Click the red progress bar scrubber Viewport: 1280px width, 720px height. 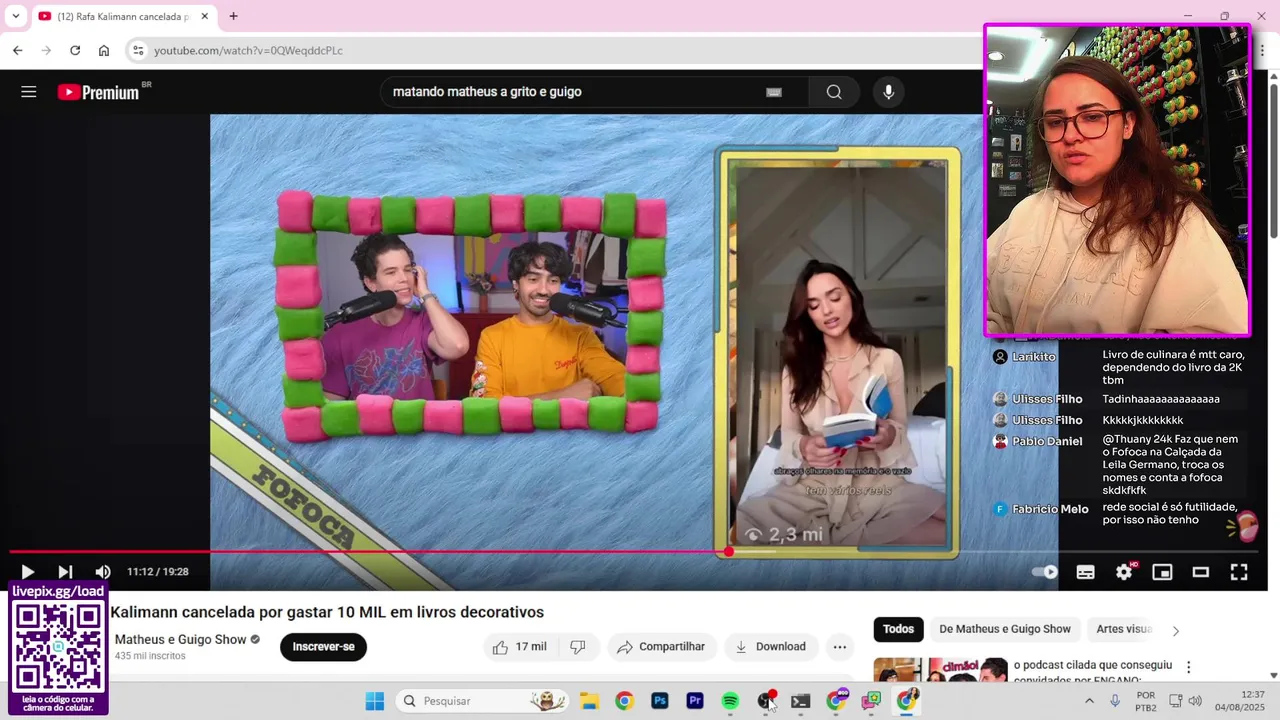pos(729,551)
